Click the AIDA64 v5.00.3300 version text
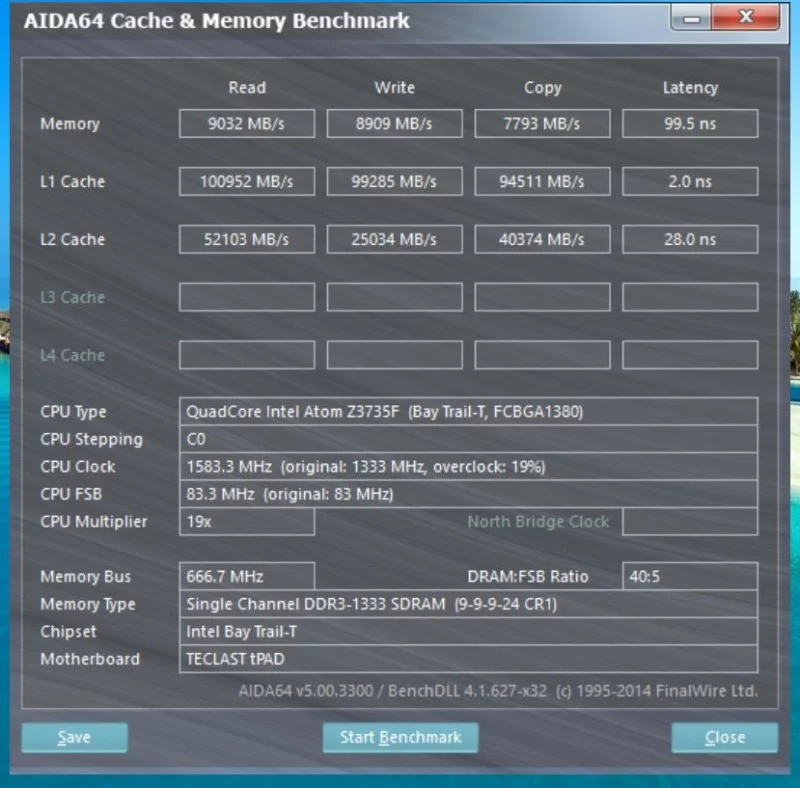The height and width of the screenshot is (788, 800). pos(498,691)
